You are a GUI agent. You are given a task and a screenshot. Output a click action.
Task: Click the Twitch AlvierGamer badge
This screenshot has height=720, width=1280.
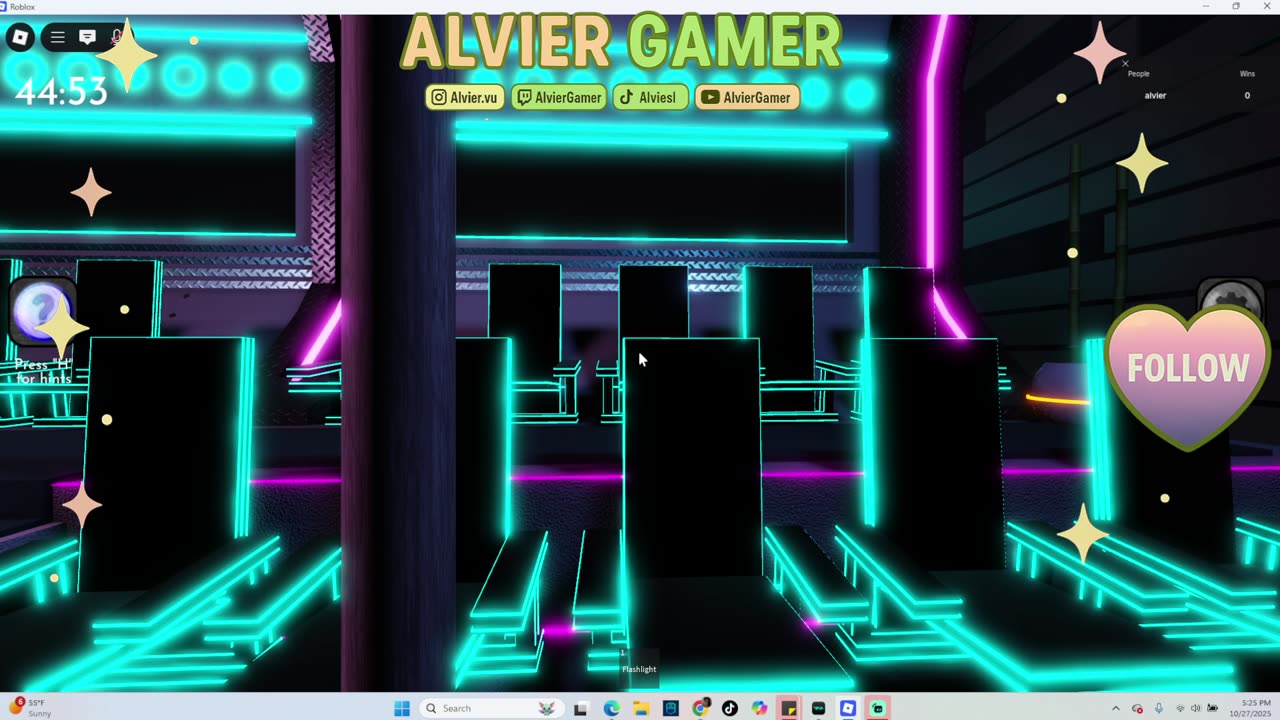[x=559, y=97]
